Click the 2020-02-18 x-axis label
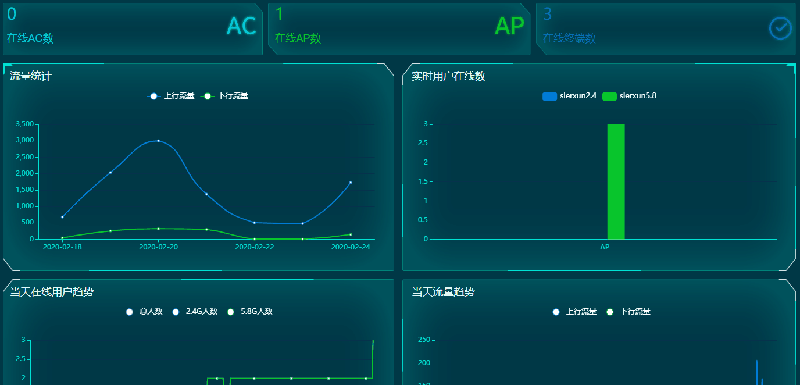 pyautogui.click(x=62, y=247)
